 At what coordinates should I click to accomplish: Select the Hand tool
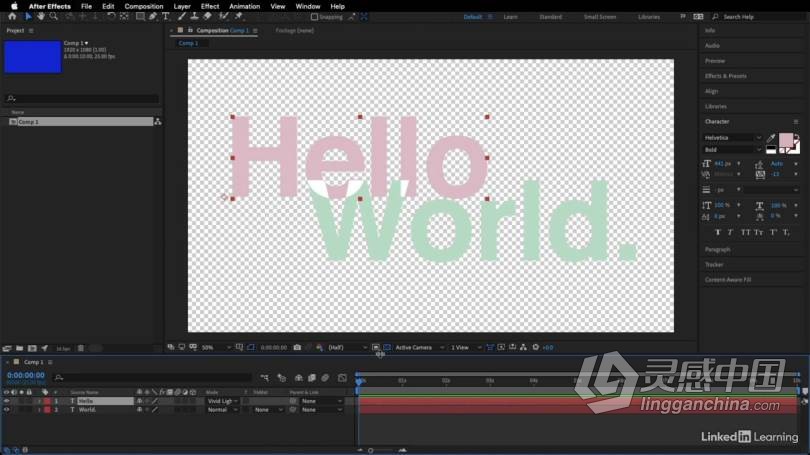[41, 17]
